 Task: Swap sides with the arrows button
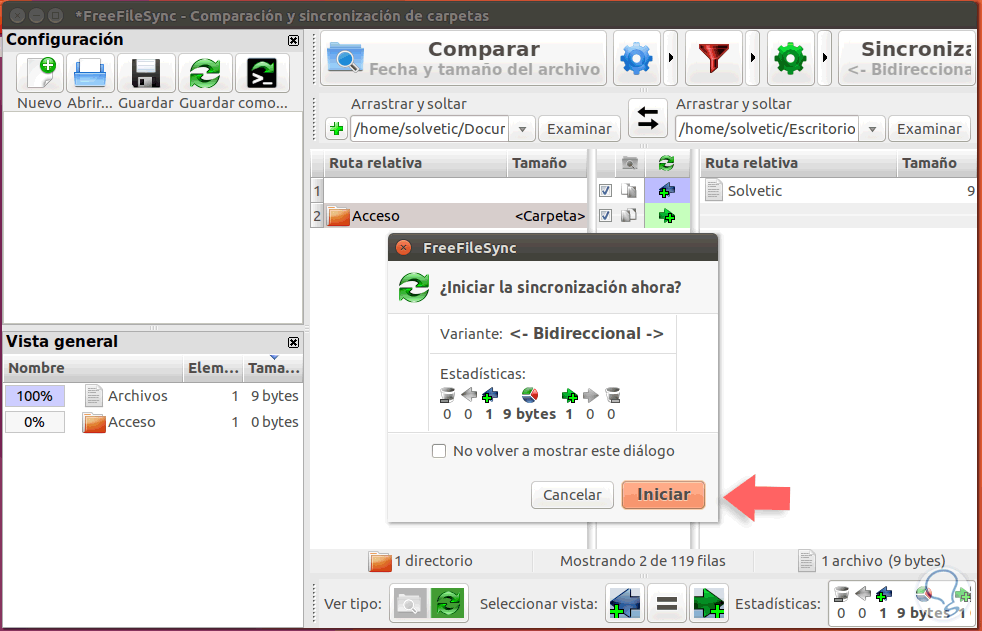648,118
